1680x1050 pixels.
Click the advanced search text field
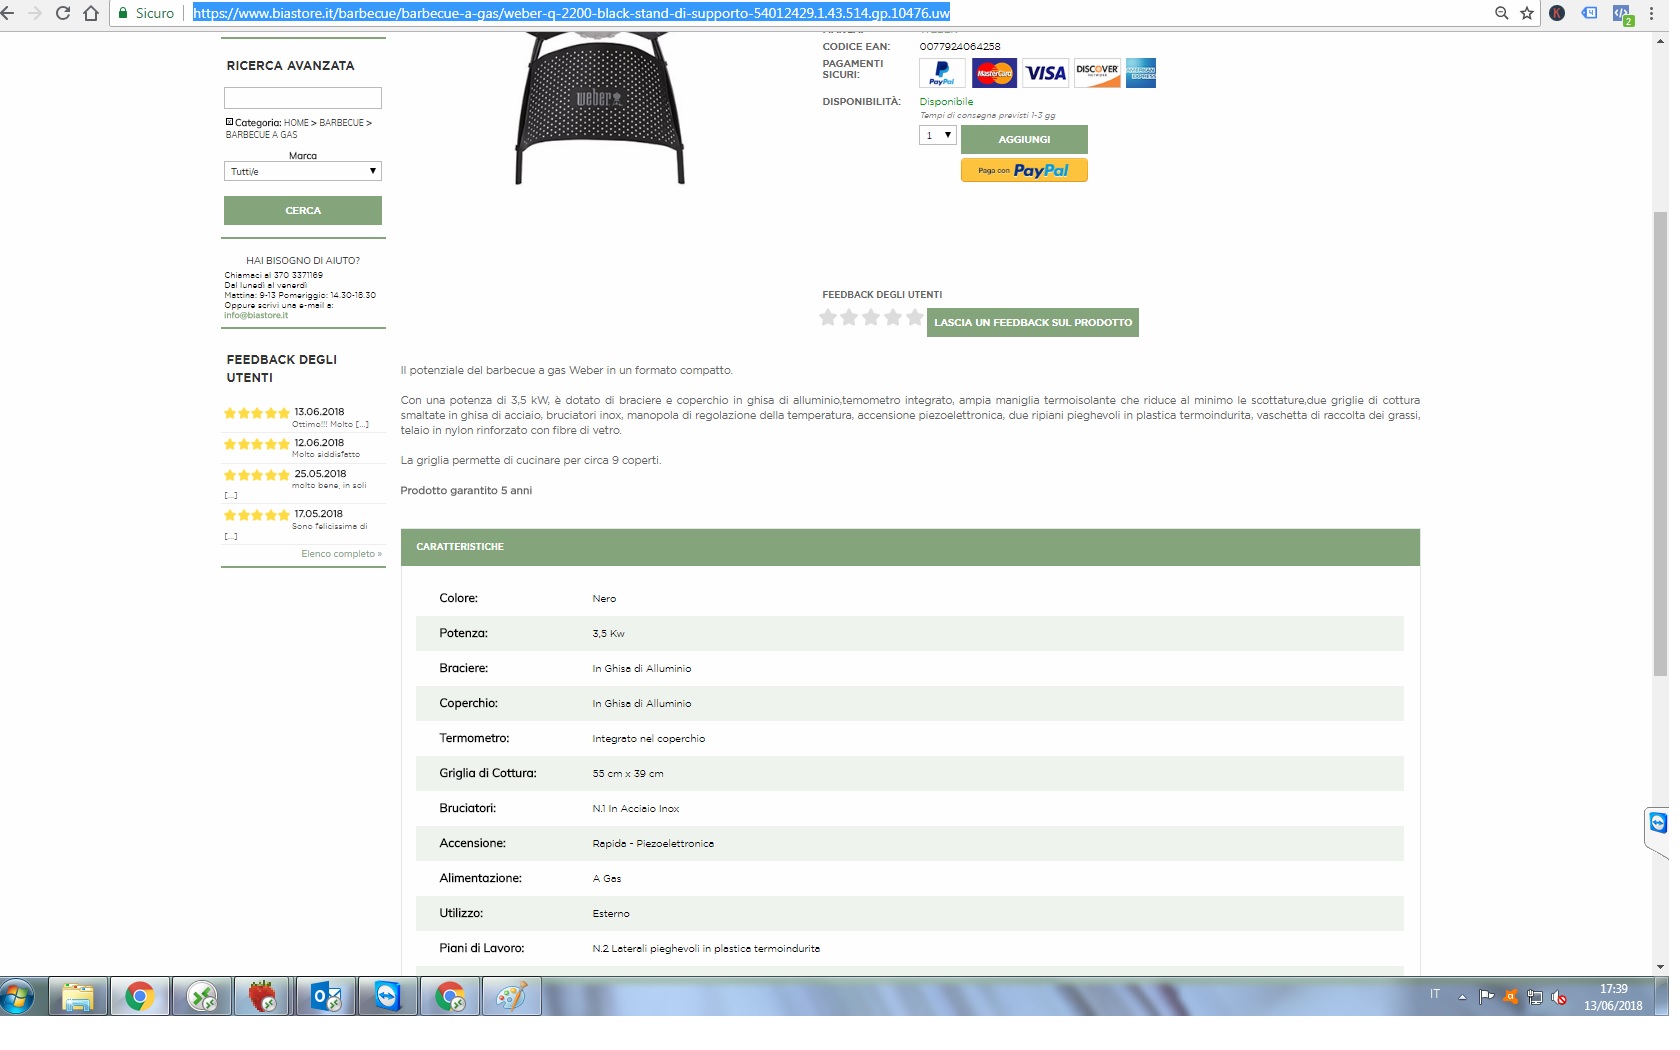pos(303,98)
